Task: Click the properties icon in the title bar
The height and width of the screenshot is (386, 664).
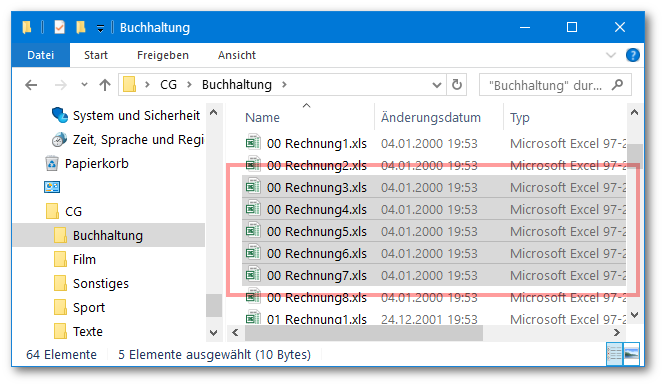Action: [x=60, y=28]
